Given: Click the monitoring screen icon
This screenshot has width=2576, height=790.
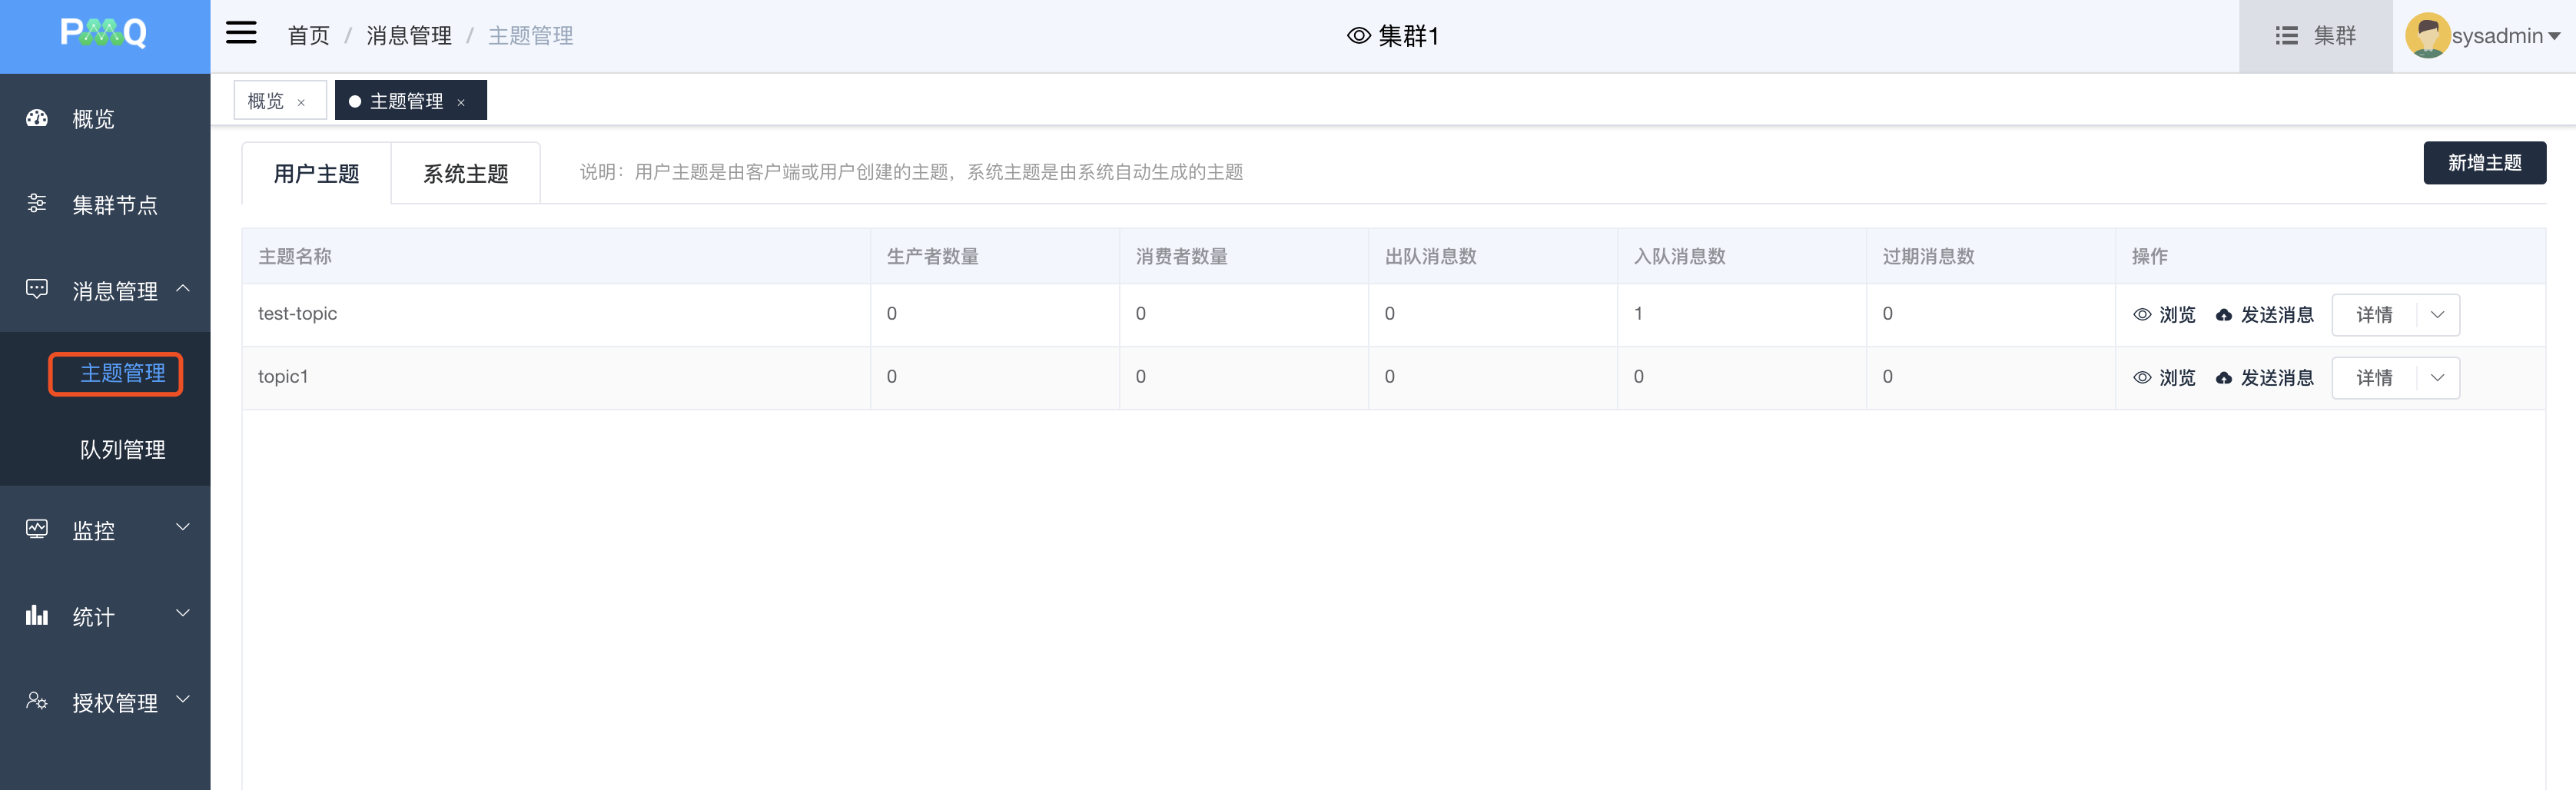Looking at the screenshot, I should click(37, 529).
